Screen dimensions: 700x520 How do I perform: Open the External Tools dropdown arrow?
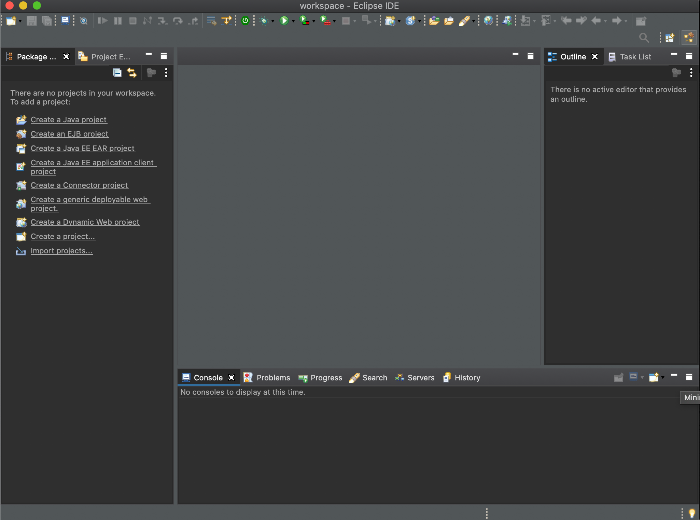tap(334, 21)
